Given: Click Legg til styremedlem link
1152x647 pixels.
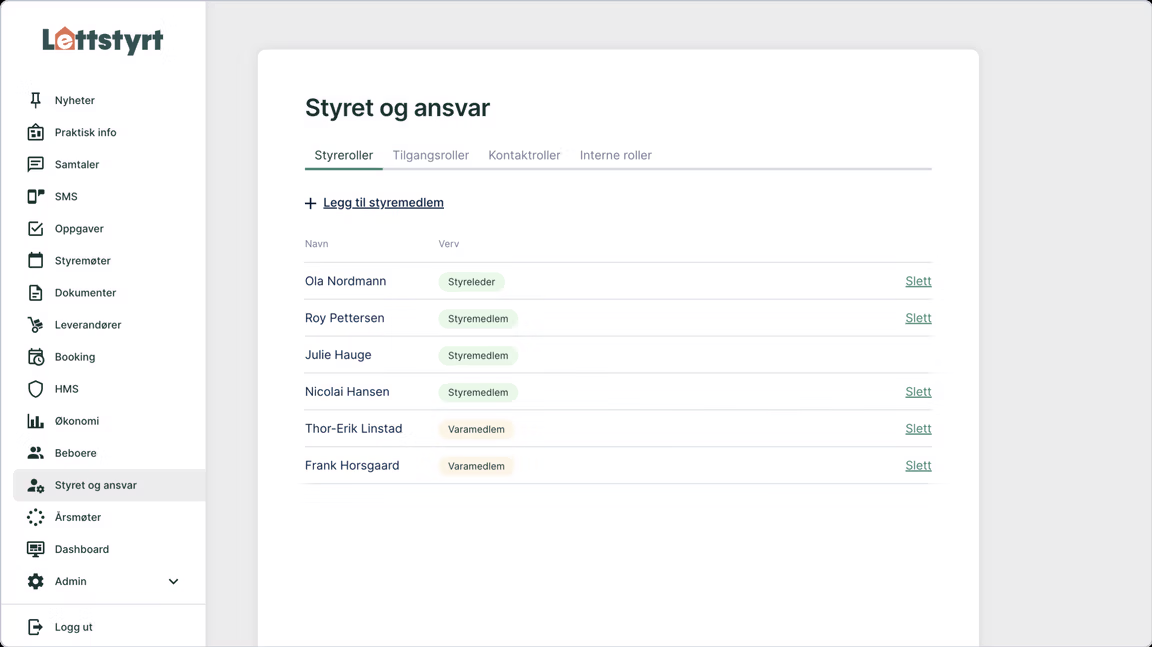Looking at the screenshot, I should (383, 203).
